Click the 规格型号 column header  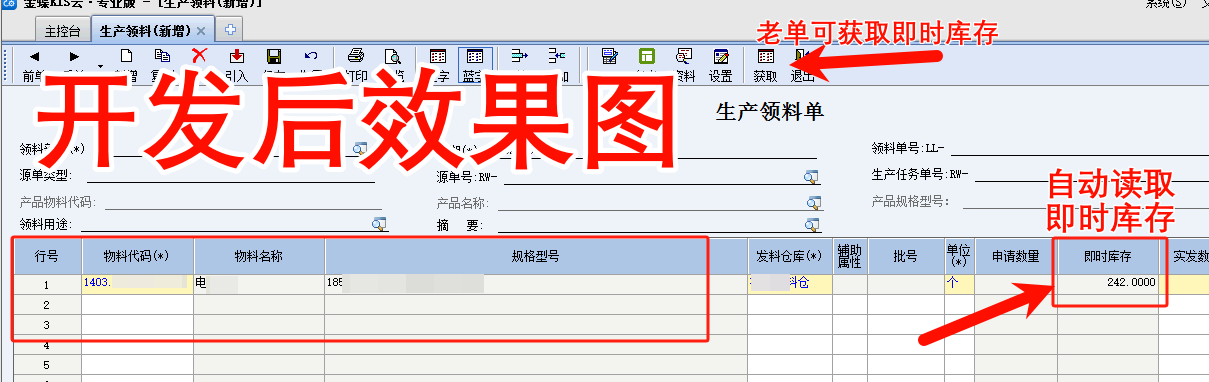536,256
